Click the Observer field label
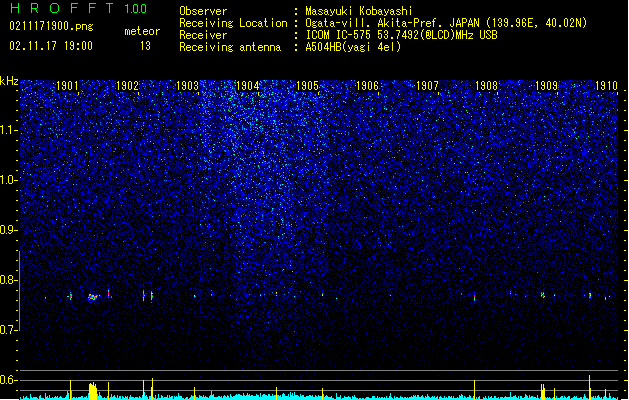Viewport: 629px width, 400px height. click(203, 11)
